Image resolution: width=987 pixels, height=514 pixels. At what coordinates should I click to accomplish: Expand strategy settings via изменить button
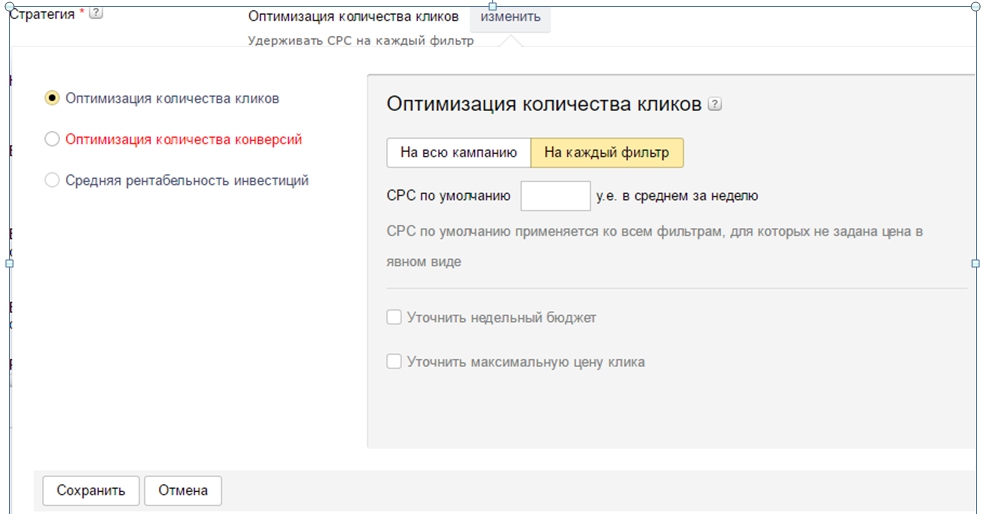tap(510, 17)
